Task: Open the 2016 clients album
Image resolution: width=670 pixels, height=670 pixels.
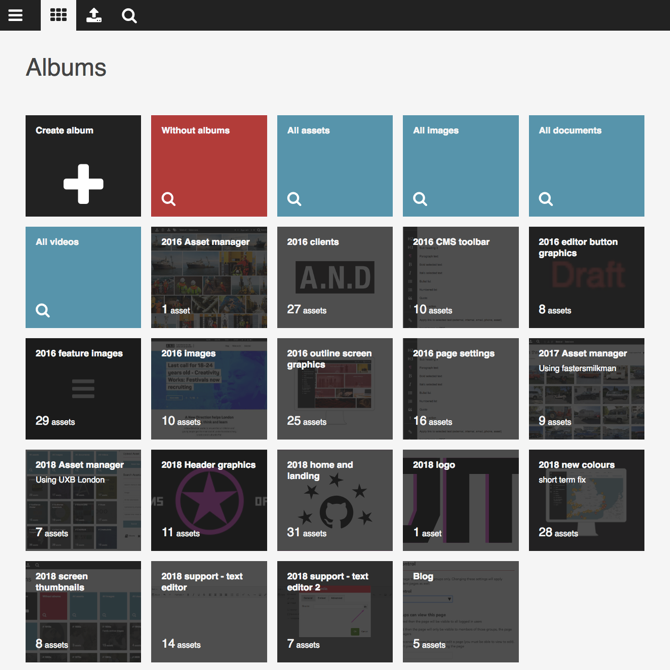Action: point(335,277)
